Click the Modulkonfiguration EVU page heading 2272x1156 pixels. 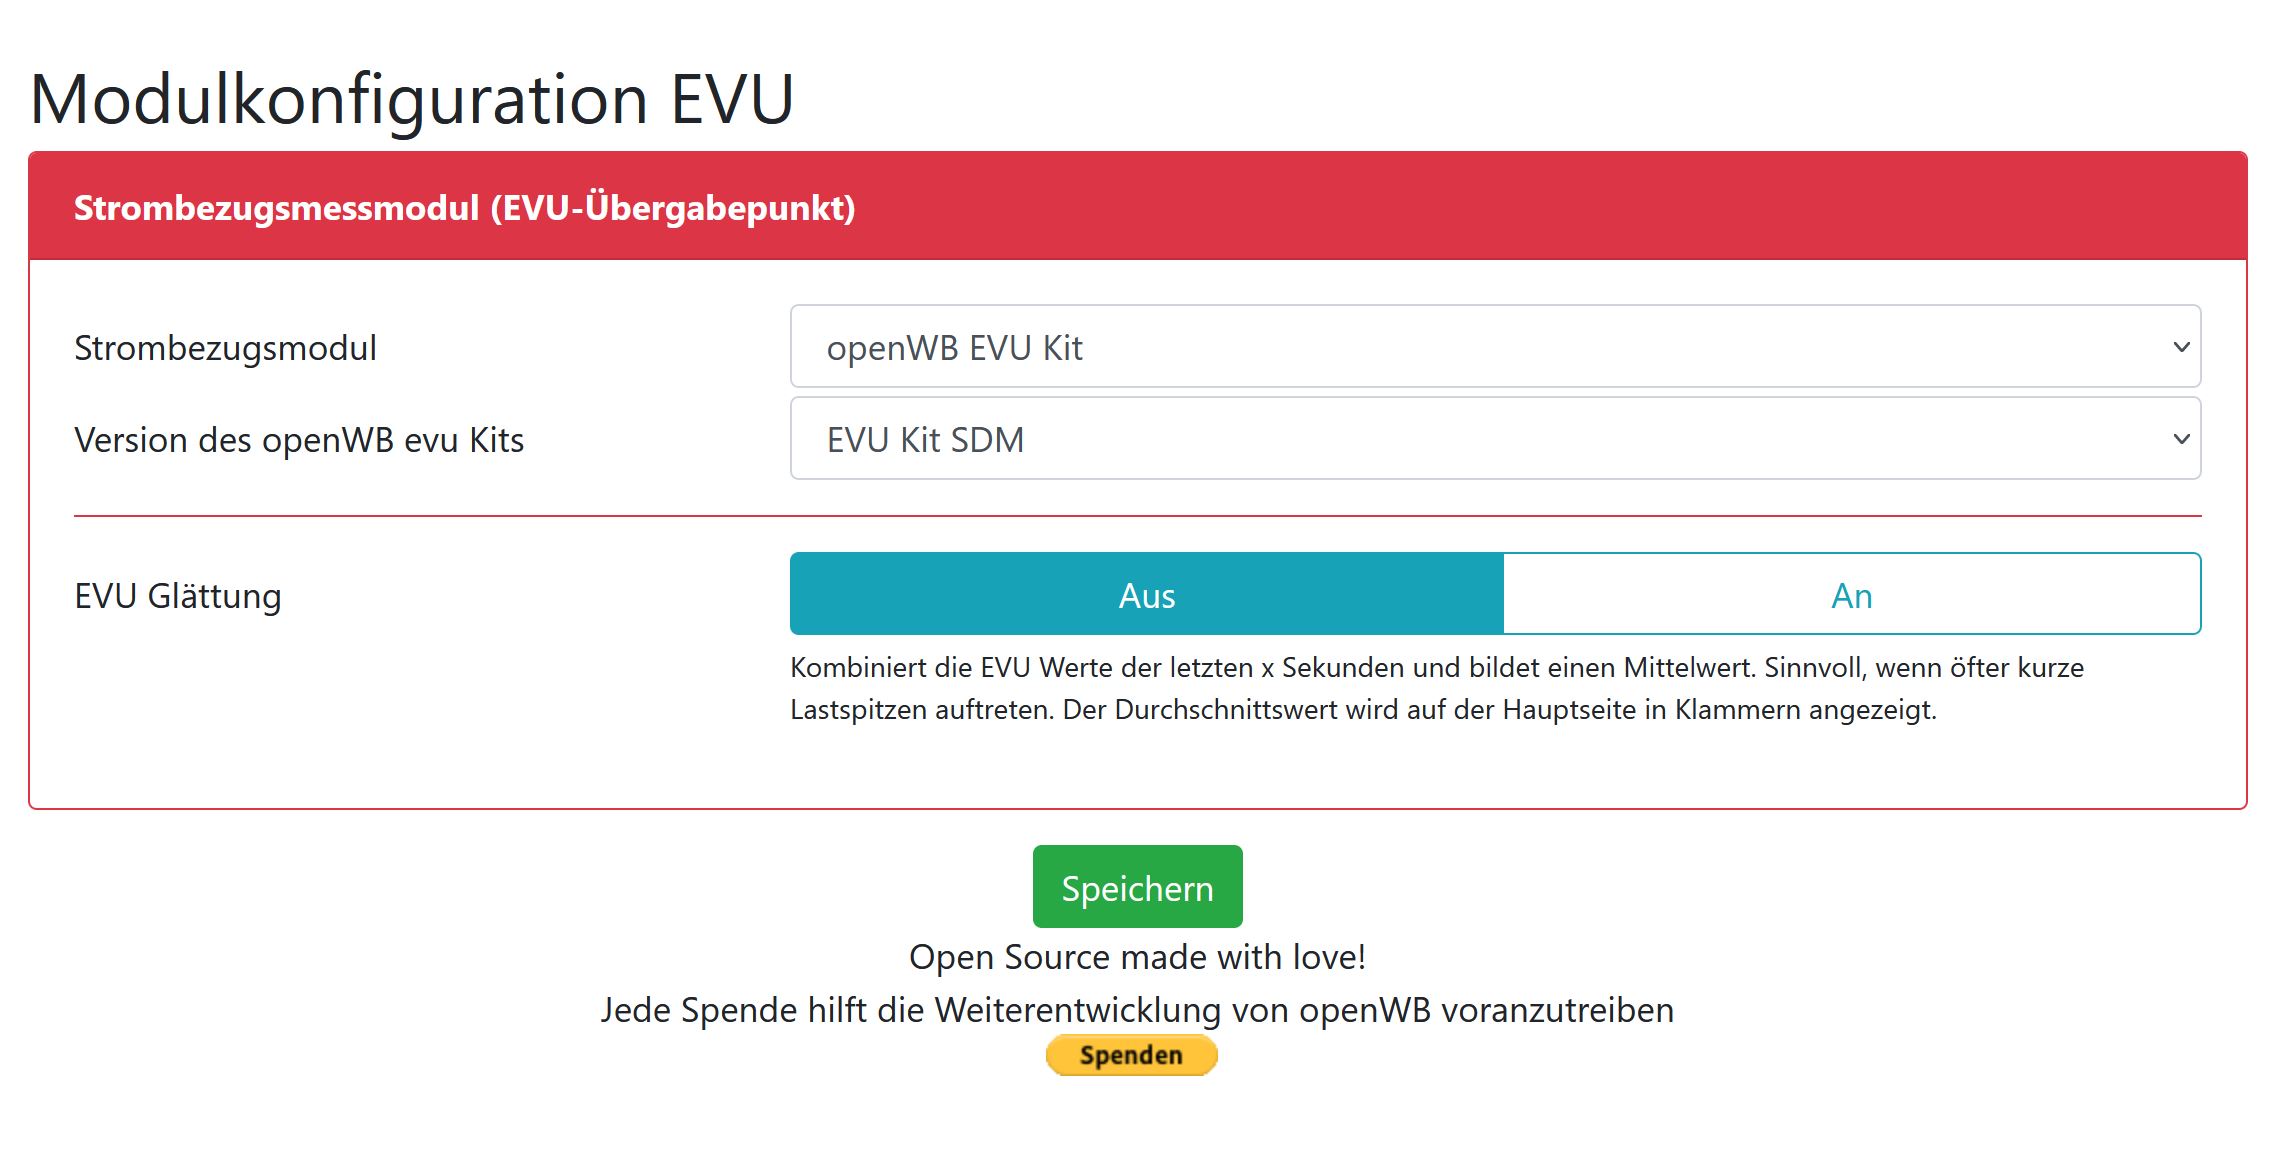(412, 99)
